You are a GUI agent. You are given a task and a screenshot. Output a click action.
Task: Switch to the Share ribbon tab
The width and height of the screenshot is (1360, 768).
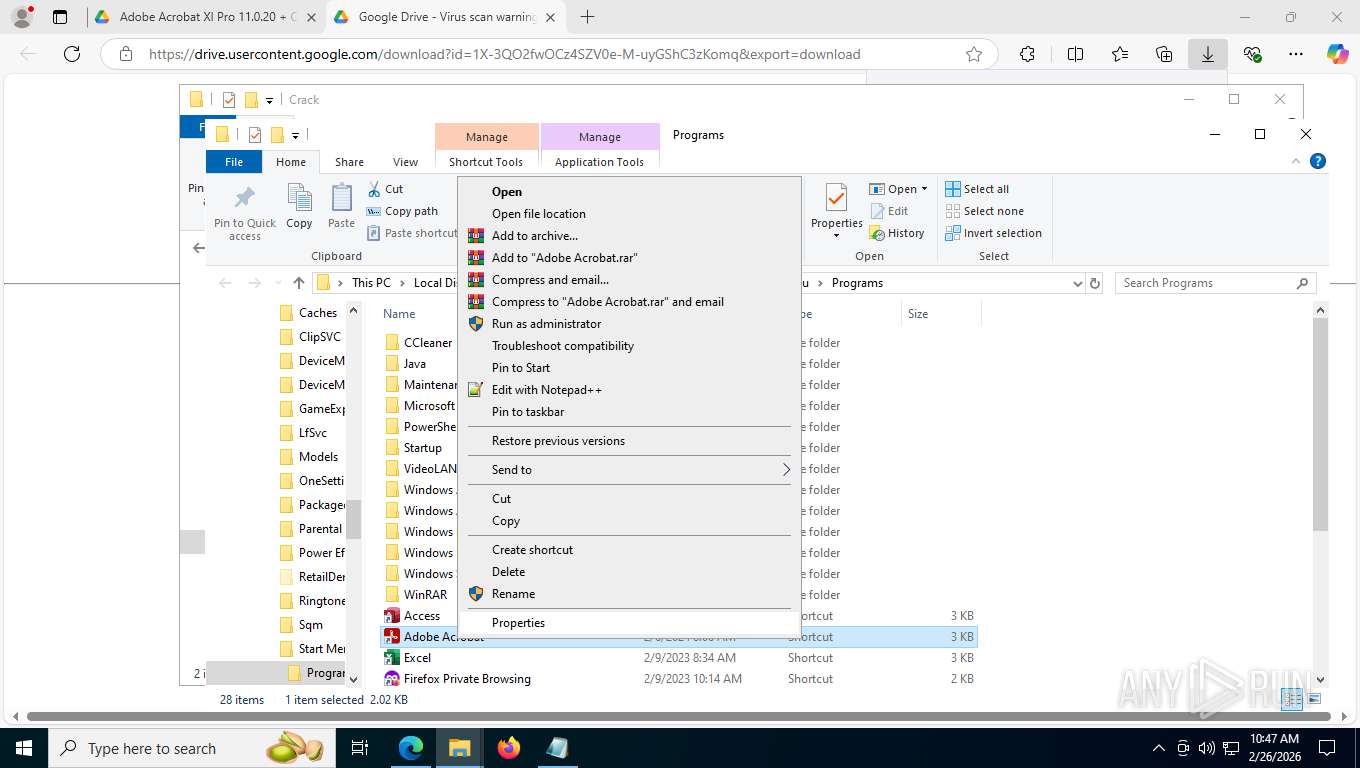[x=349, y=162]
